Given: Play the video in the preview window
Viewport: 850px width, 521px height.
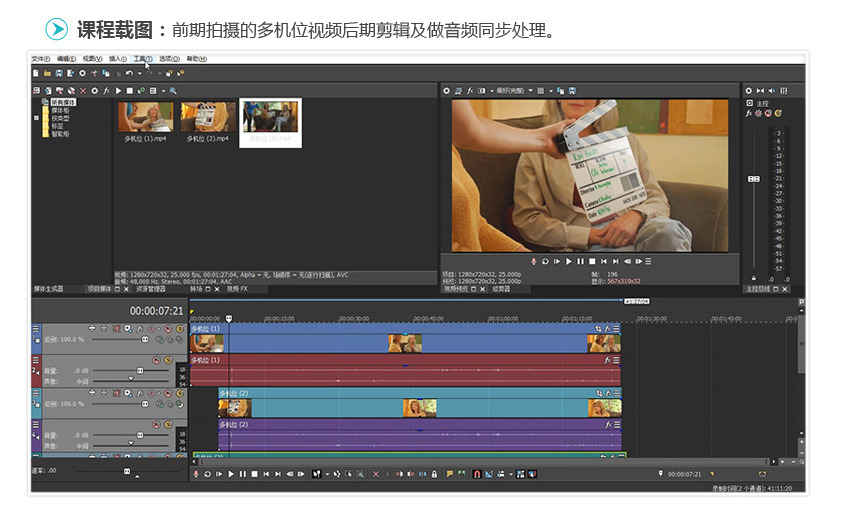Looking at the screenshot, I should point(569,261).
